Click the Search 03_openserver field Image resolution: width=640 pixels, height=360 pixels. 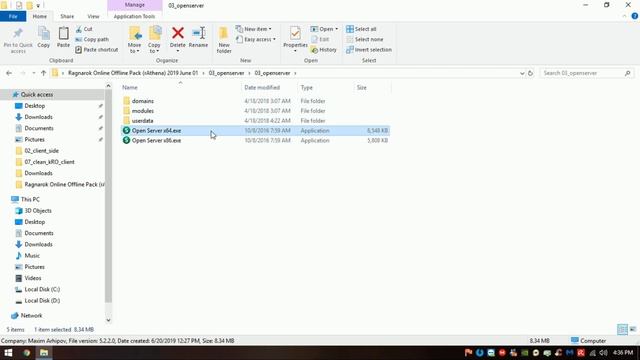click(587, 73)
